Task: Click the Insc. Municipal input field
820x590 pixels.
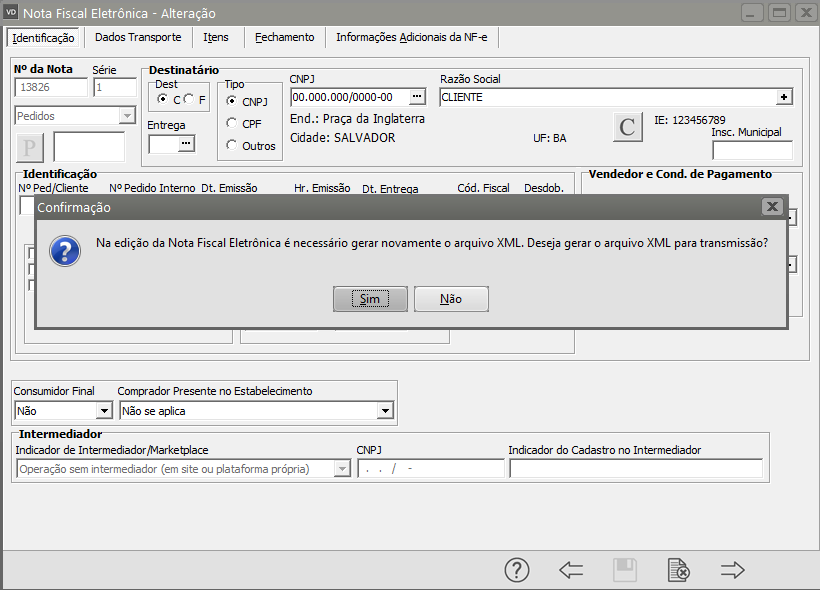Action: pyautogui.click(x=752, y=151)
